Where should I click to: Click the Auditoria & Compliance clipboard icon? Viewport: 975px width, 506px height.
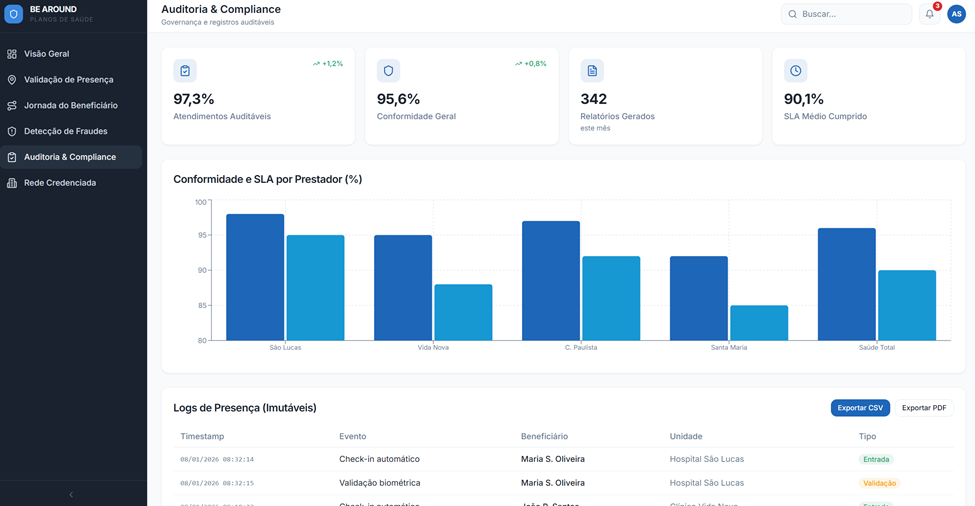click(12, 157)
